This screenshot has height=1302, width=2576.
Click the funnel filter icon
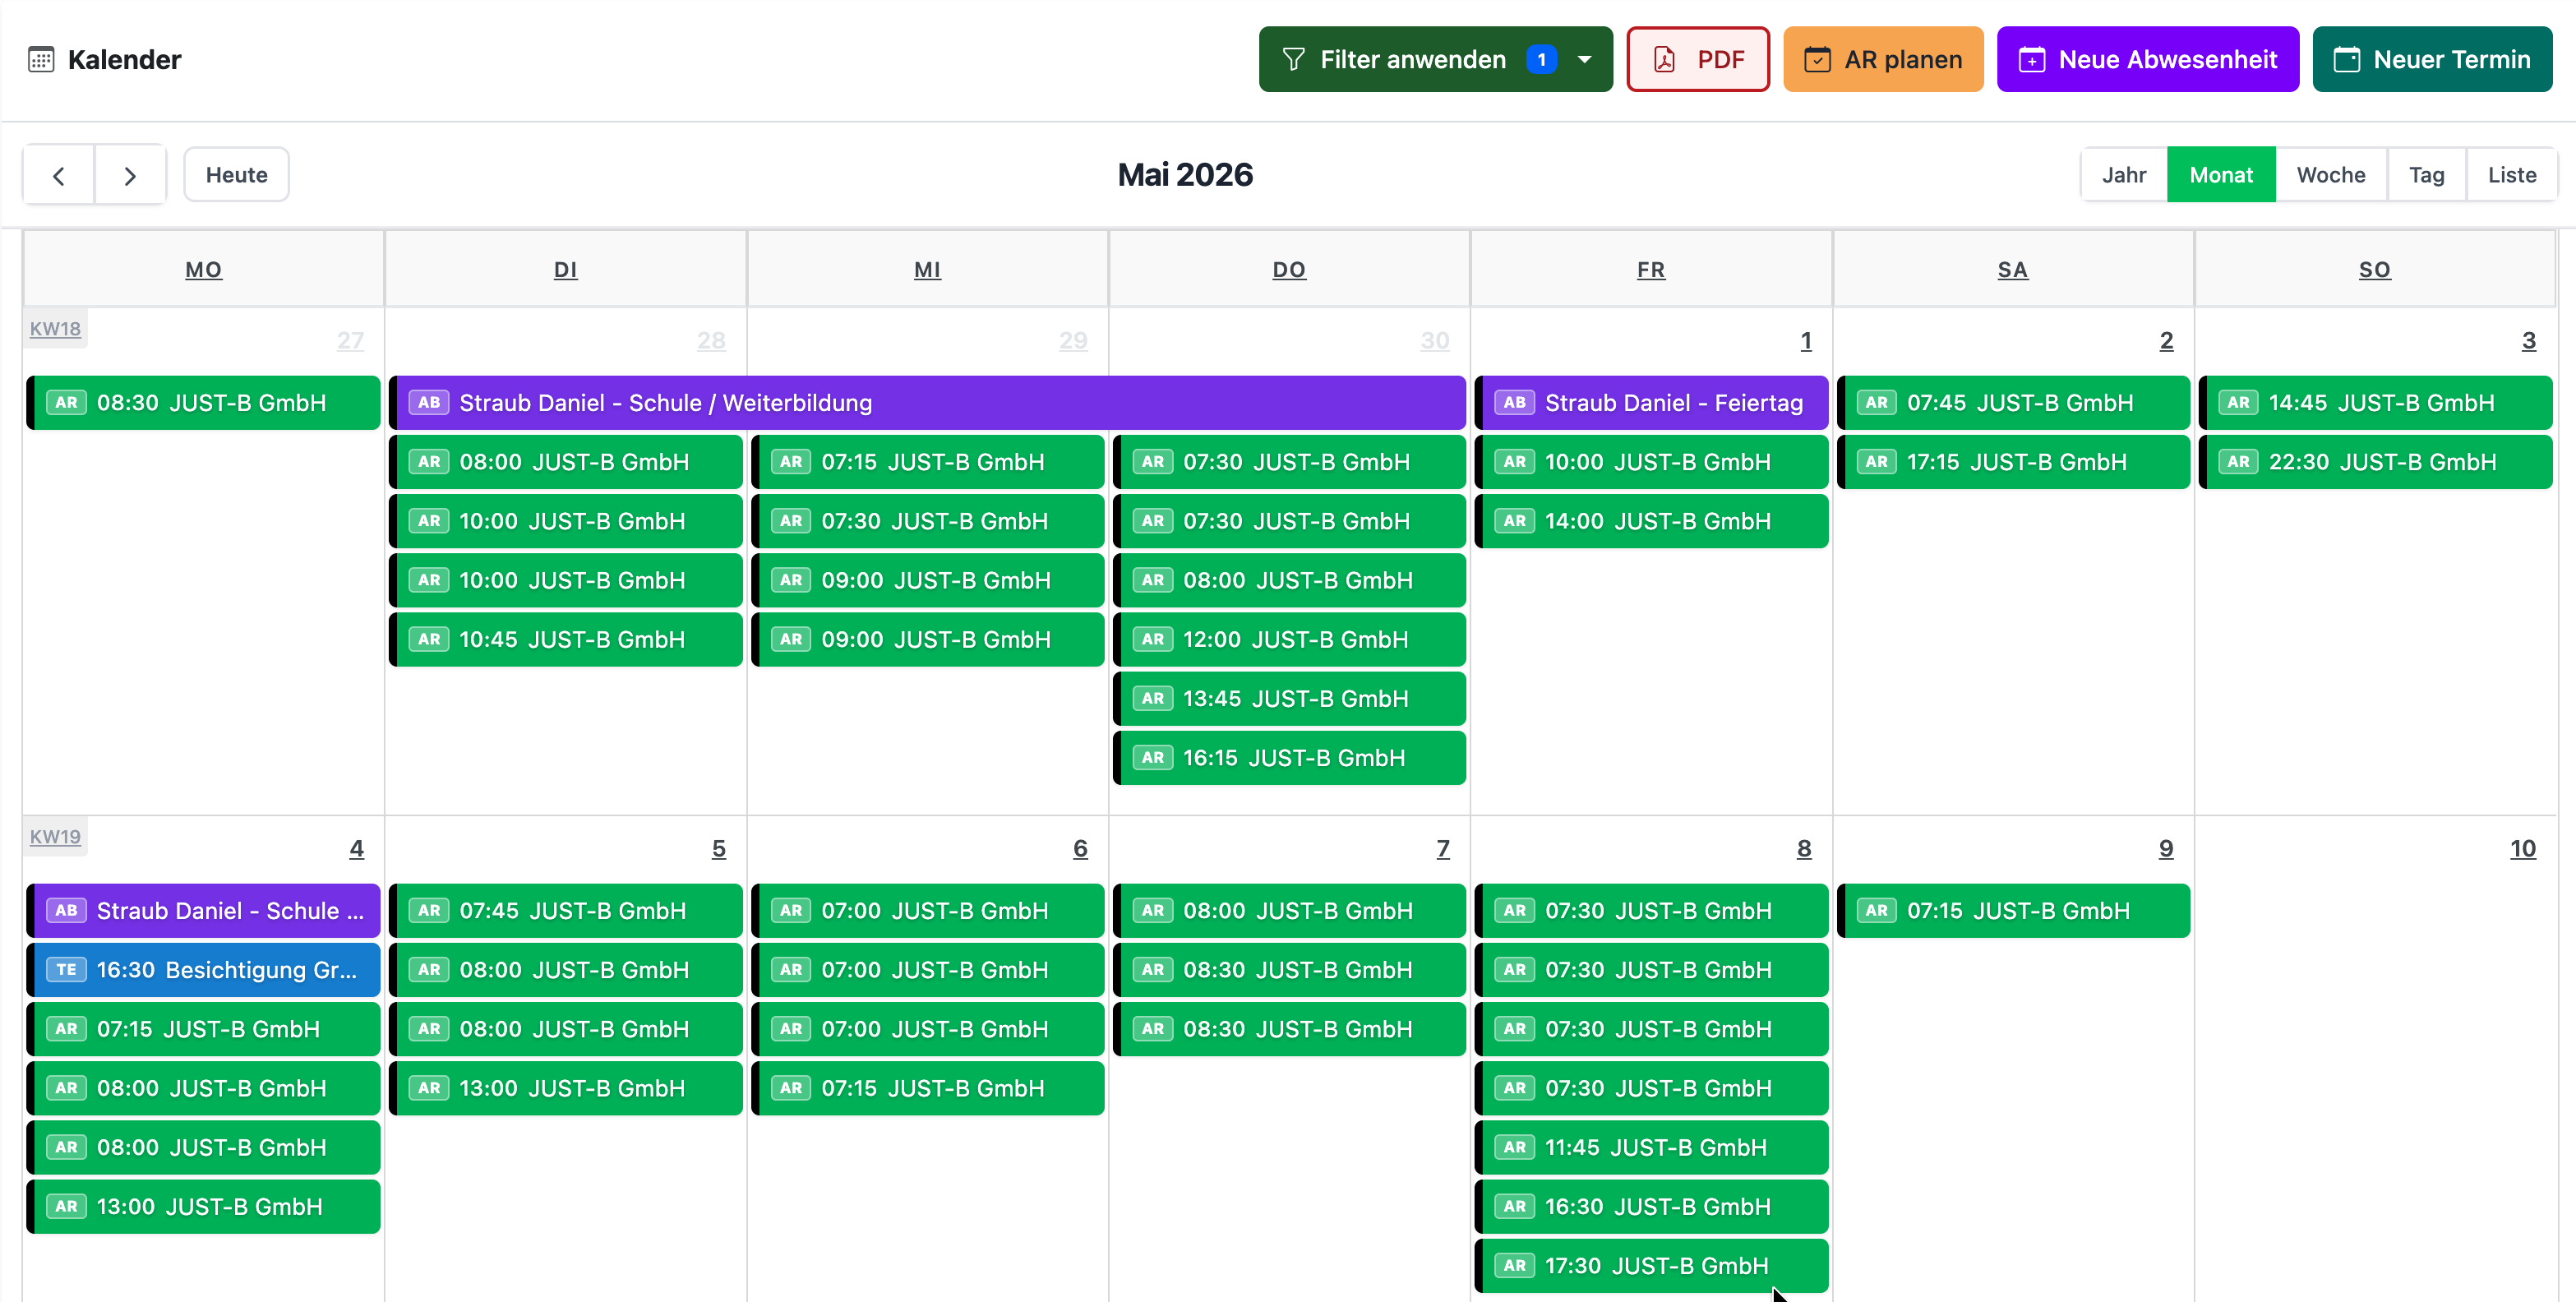pos(1293,60)
